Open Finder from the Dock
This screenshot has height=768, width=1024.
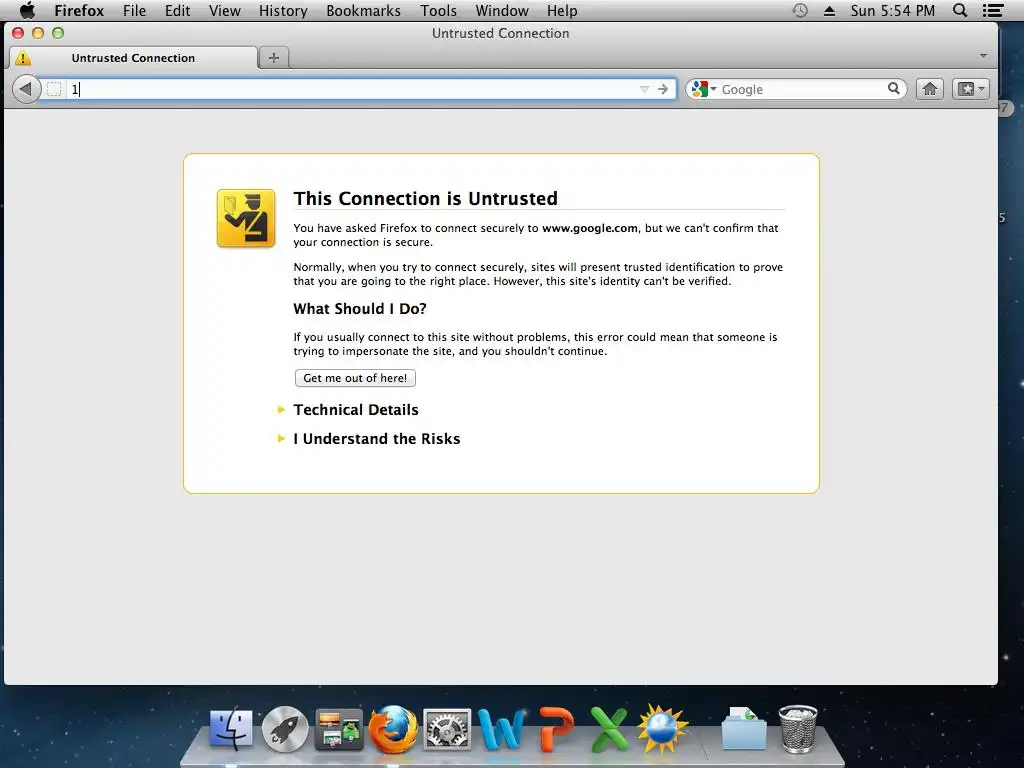pos(231,729)
